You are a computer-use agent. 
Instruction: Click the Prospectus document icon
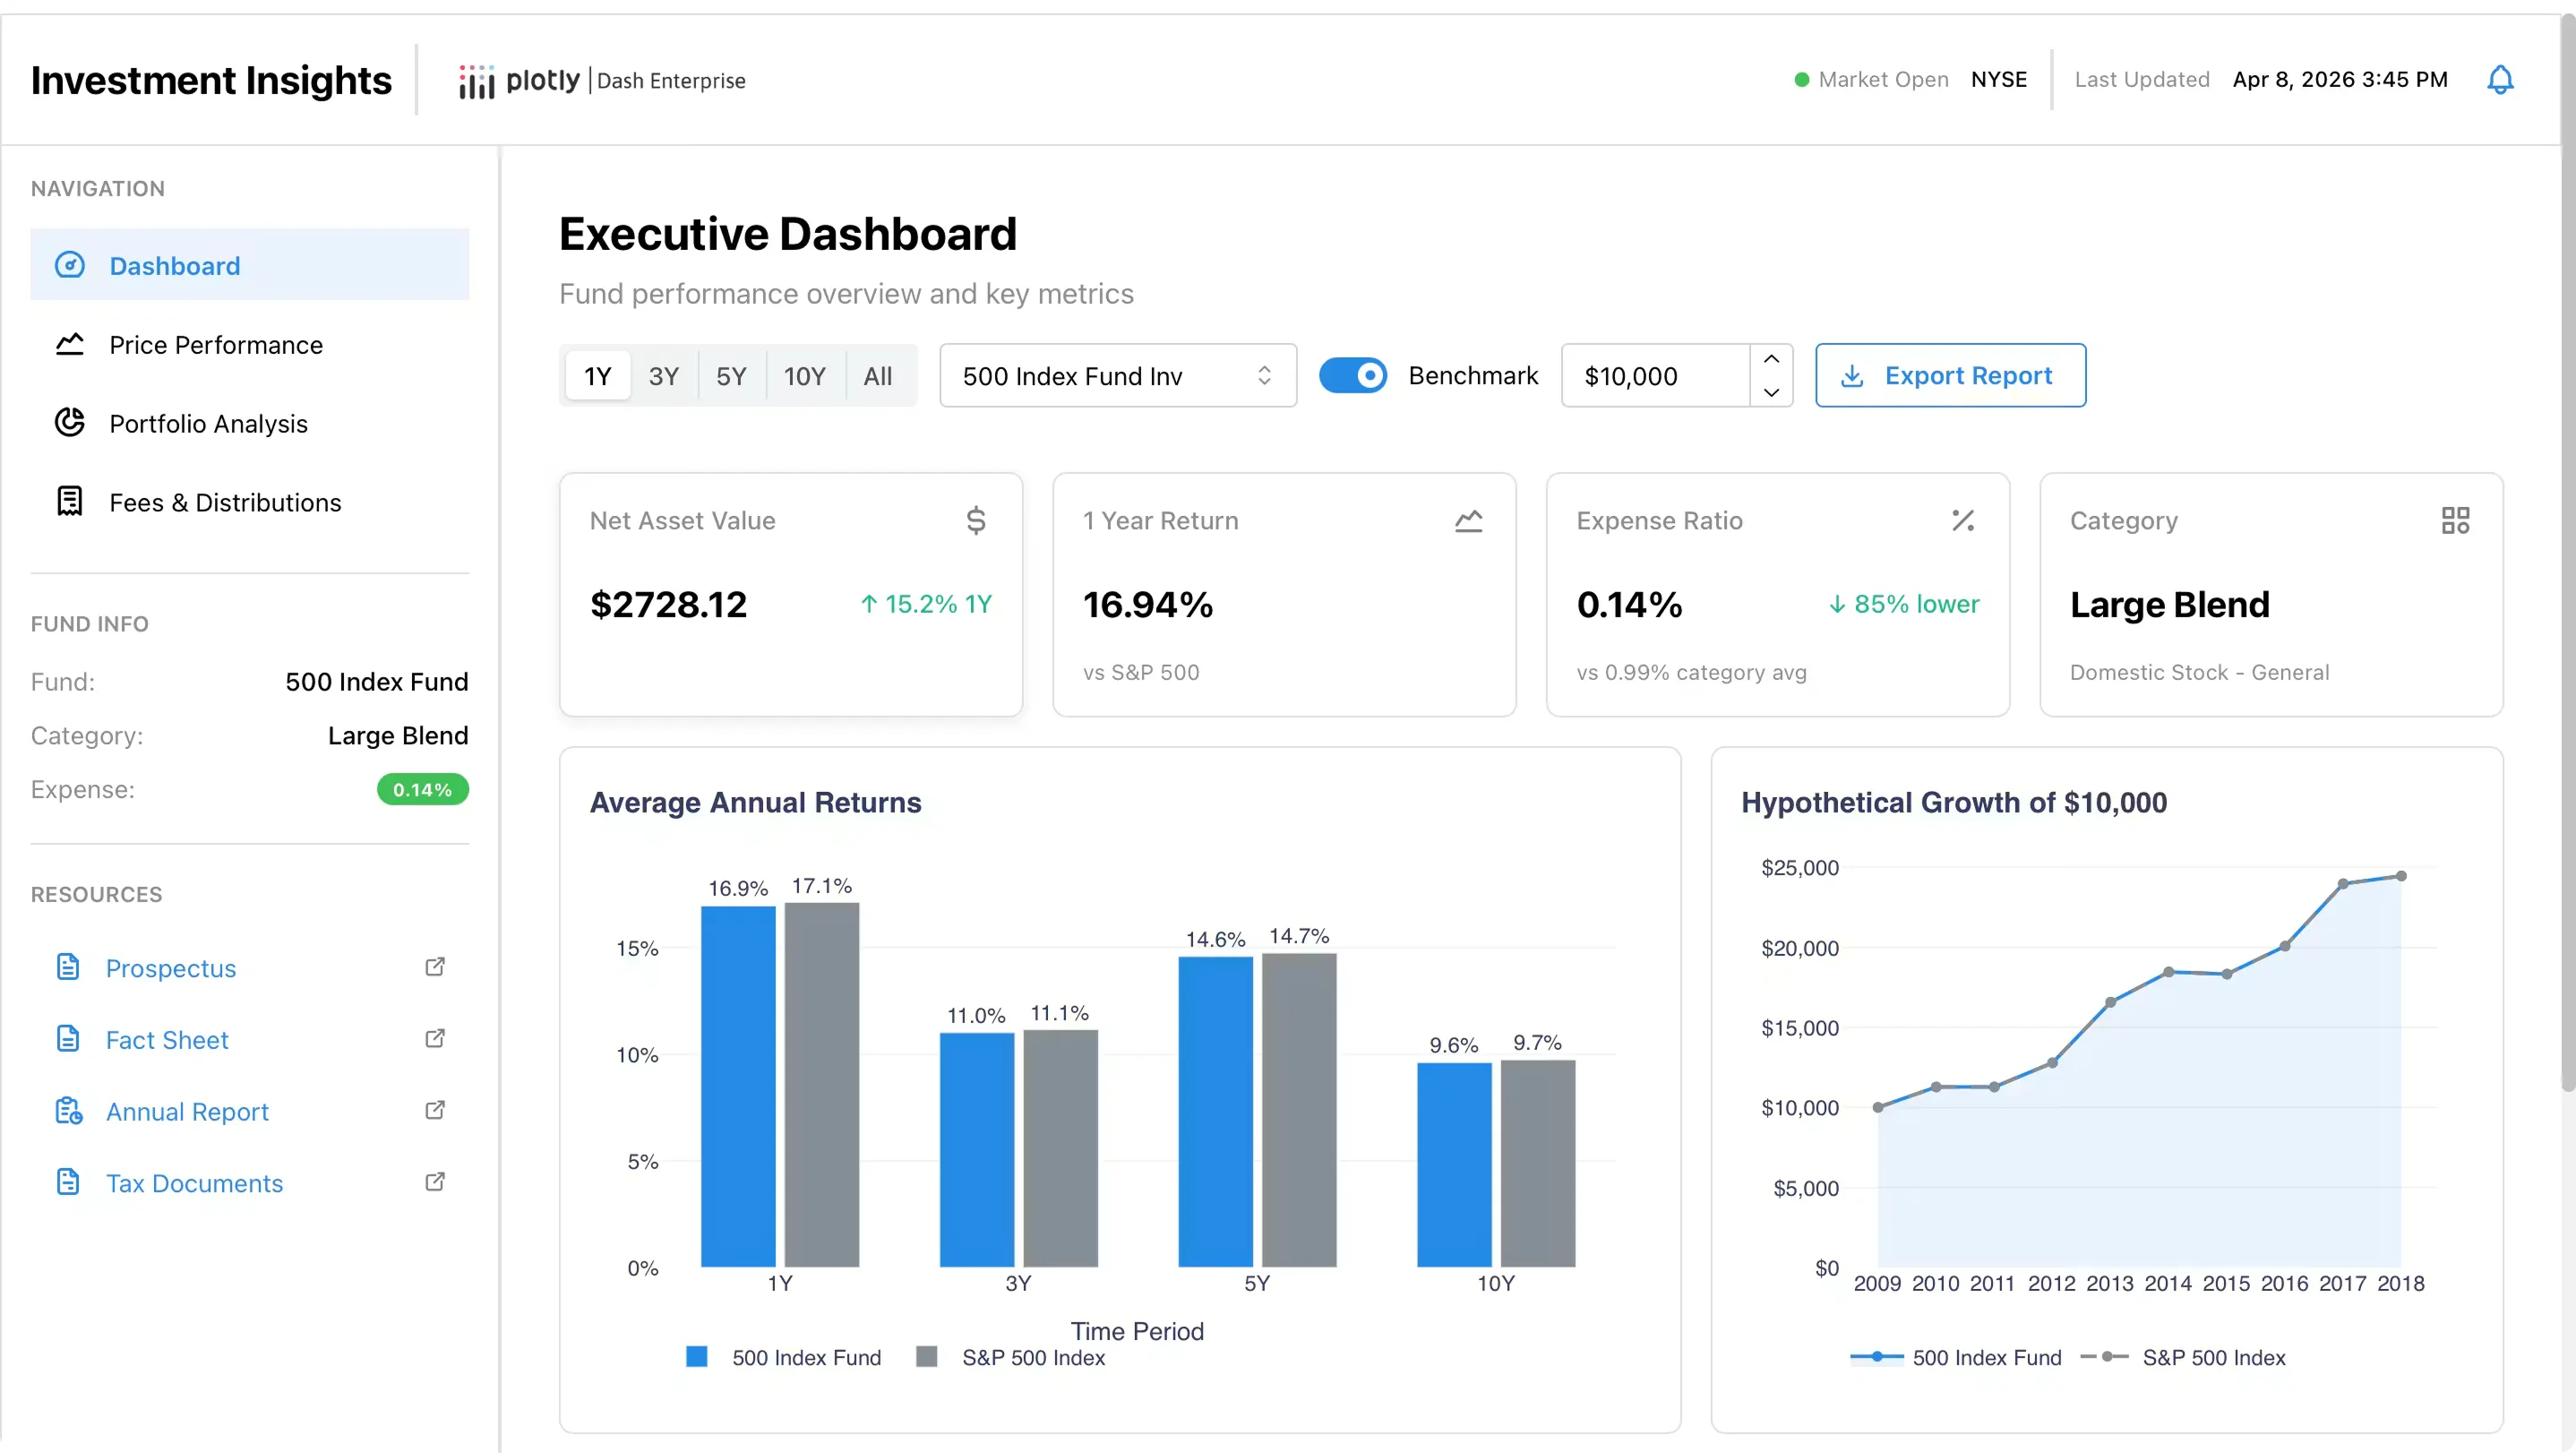[x=68, y=967]
